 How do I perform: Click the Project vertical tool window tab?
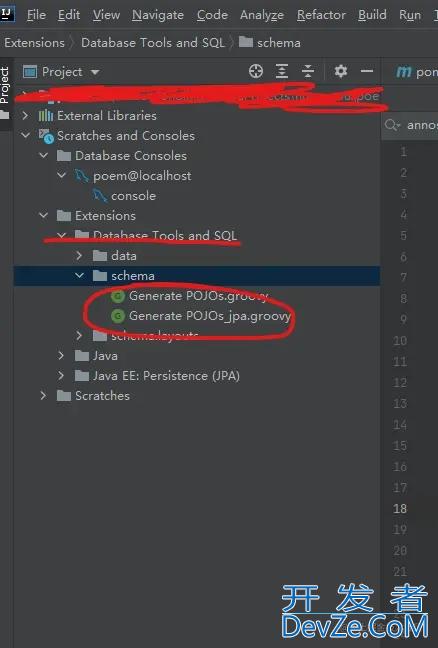tap(5, 86)
